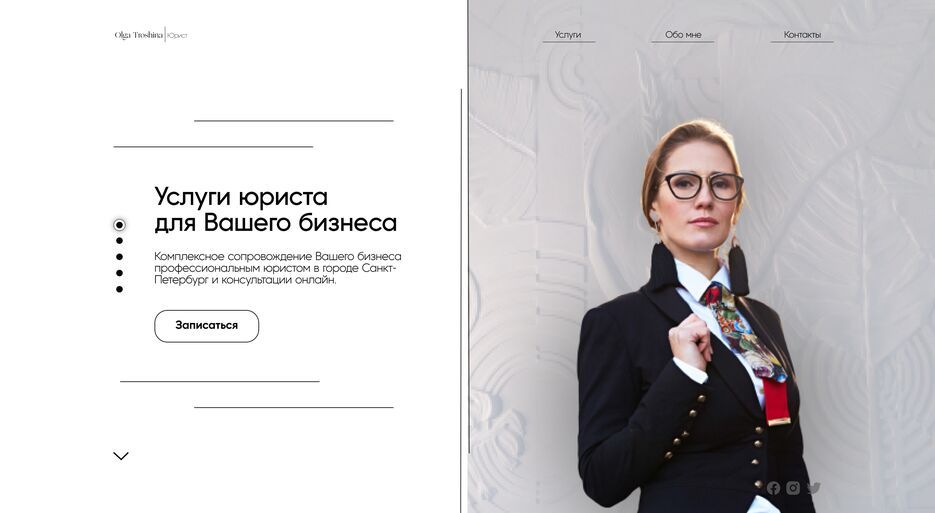The image size is (935, 513).
Task: Open the Обо мне menu item
Action: [683, 35]
